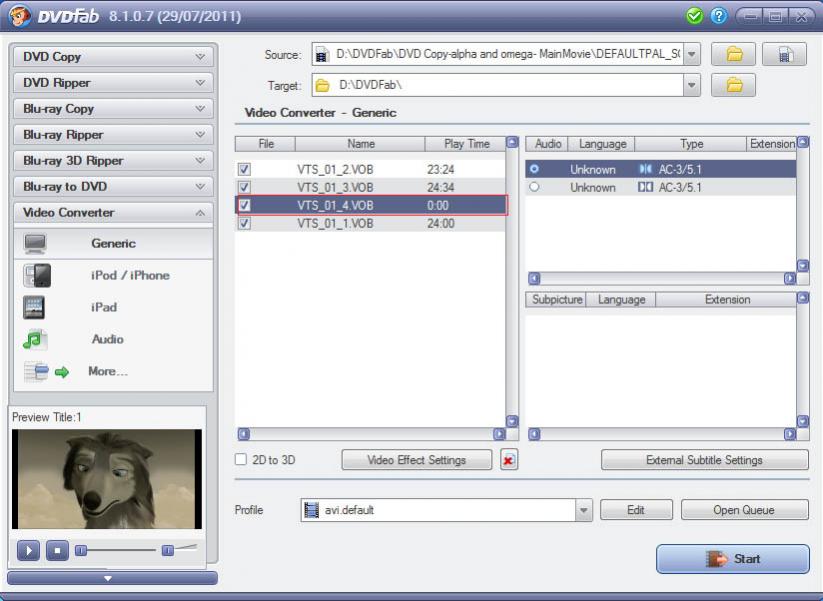
Task: Click the Name column header in file list
Action: (361, 144)
